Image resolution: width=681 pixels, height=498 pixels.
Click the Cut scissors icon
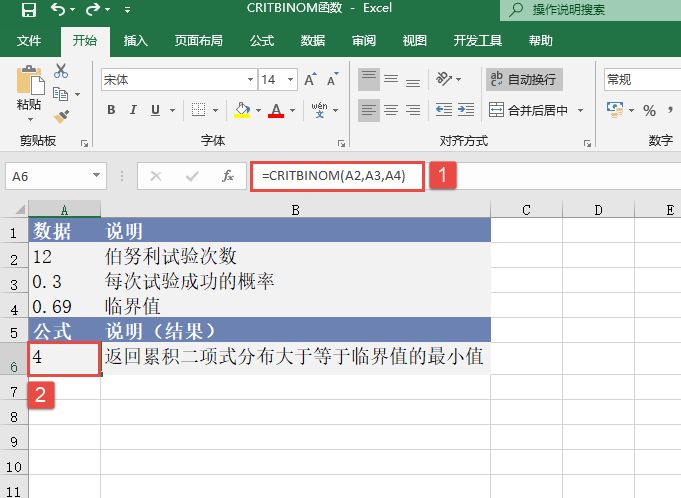(61, 71)
